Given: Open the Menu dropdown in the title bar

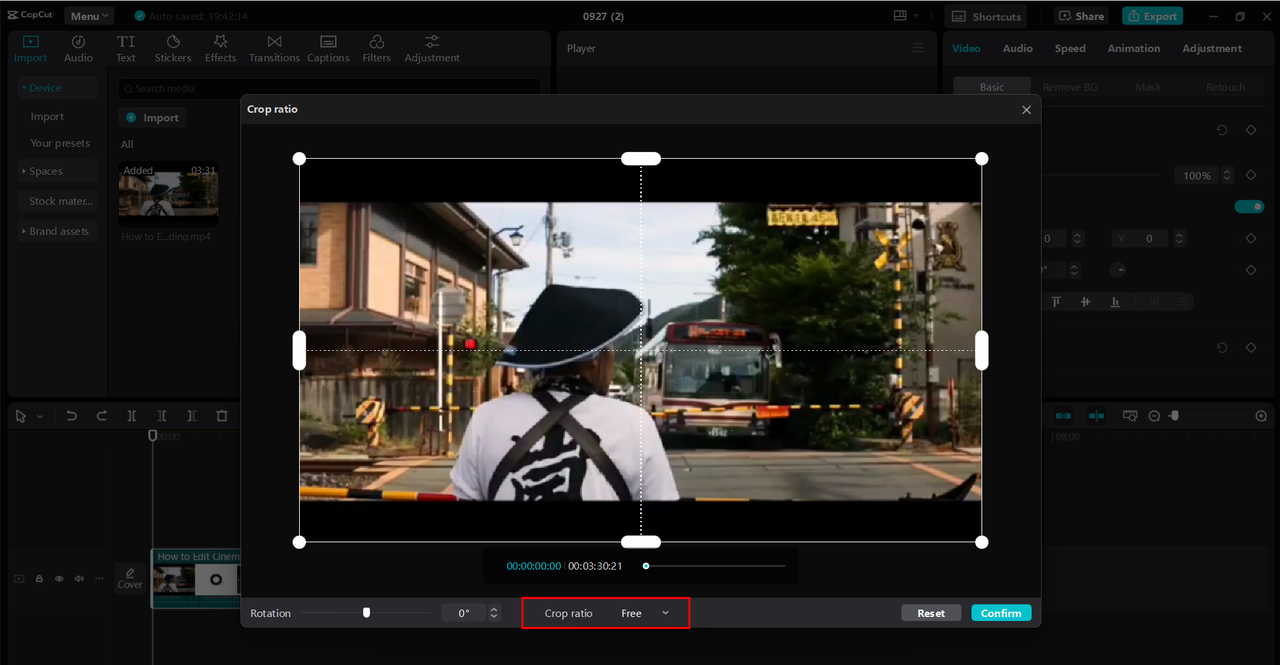Looking at the screenshot, I should [89, 16].
